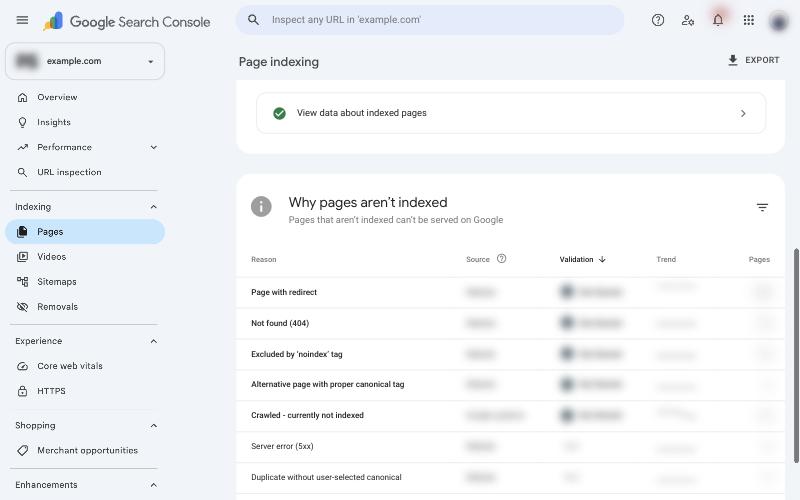This screenshot has width=800, height=500.
Task: Click the Reason column header
Action: point(264,259)
